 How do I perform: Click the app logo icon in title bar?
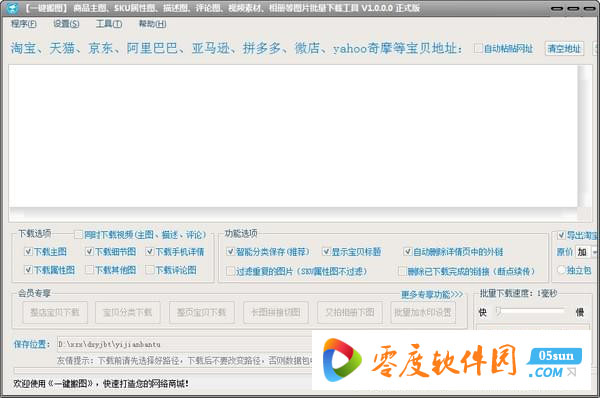pos(13,8)
